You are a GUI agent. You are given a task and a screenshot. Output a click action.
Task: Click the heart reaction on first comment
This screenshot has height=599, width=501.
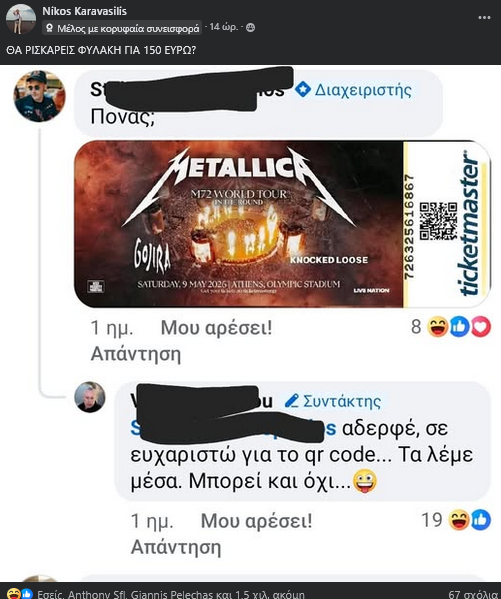(480, 327)
